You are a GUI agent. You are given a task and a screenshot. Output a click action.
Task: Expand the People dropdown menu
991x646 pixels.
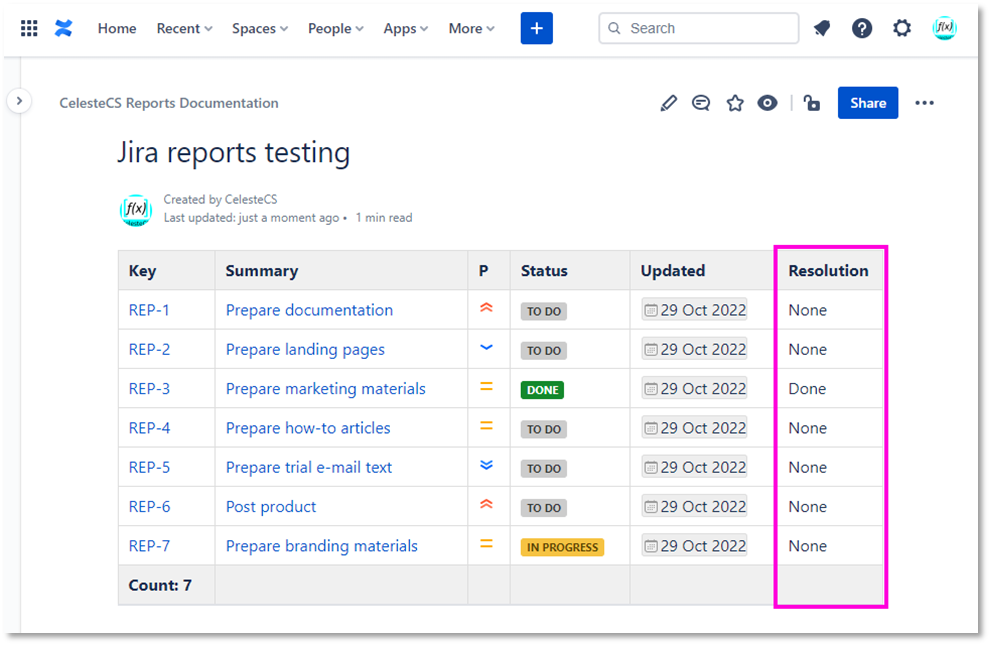(x=336, y=28)
